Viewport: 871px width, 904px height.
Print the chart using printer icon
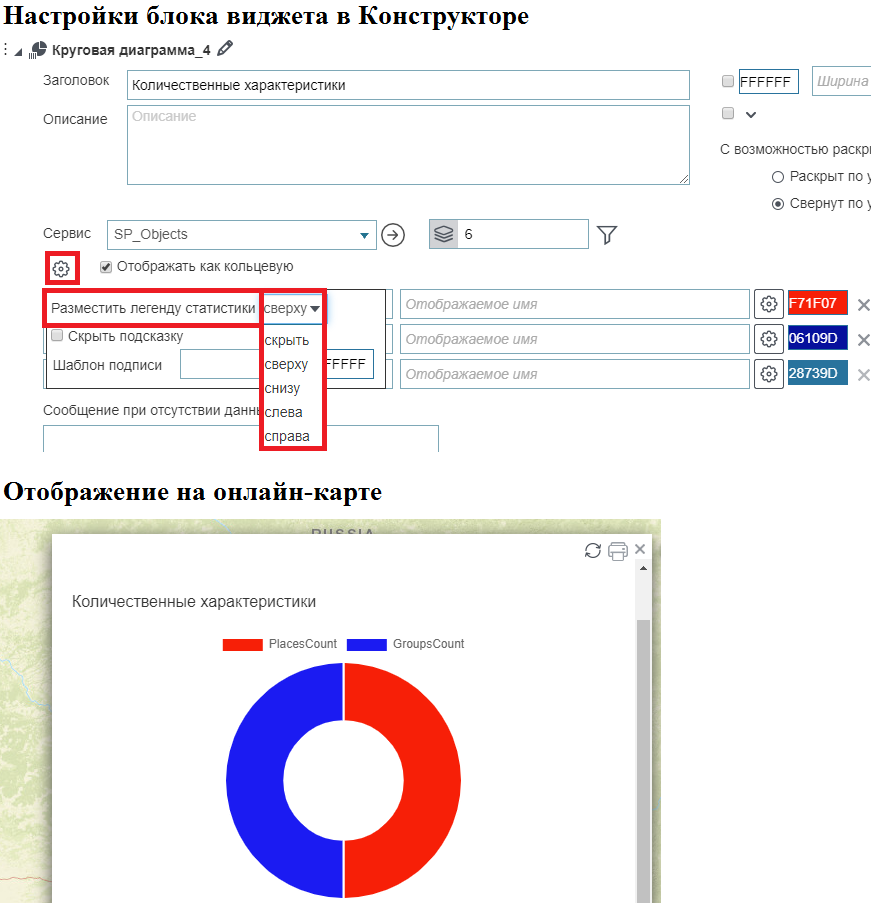(618, 551)
